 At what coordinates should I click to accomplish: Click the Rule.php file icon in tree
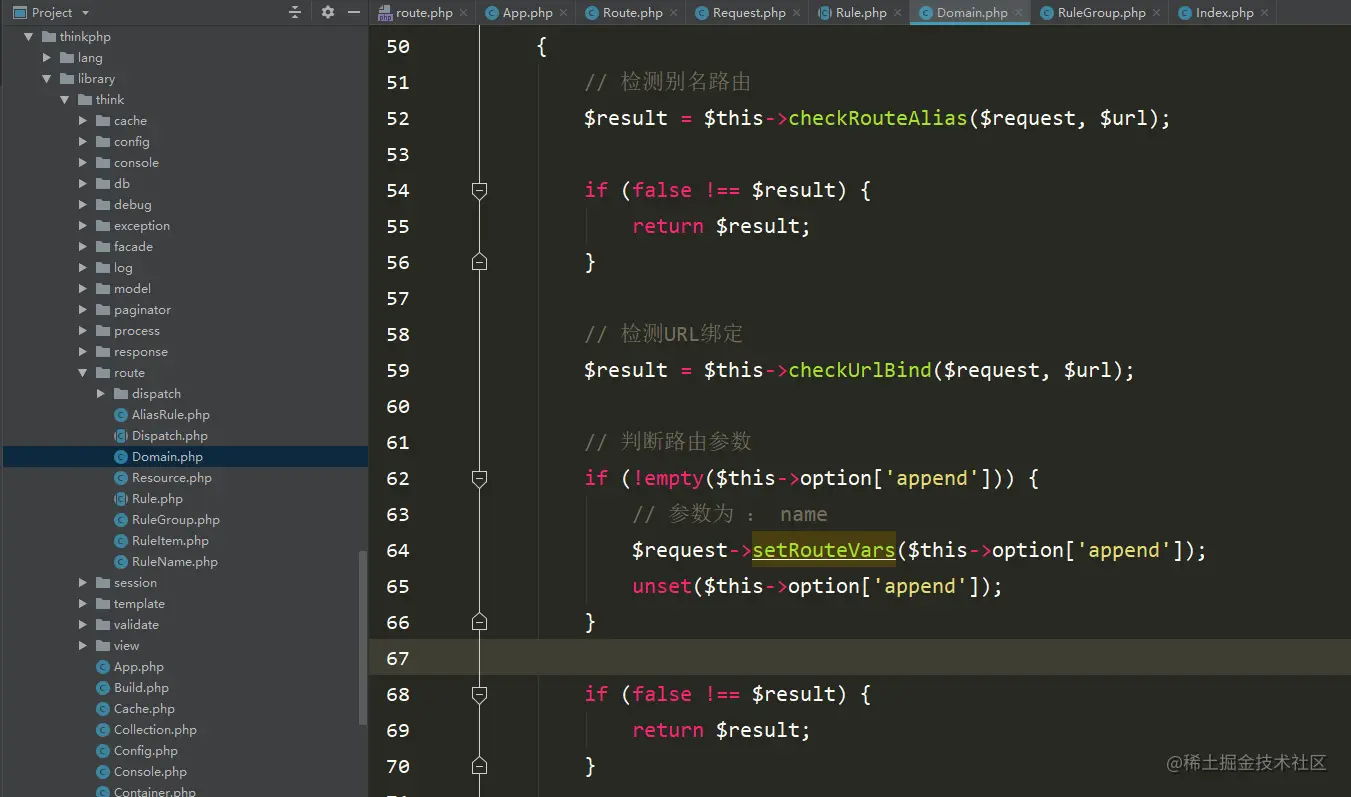(x=122, y=499)
